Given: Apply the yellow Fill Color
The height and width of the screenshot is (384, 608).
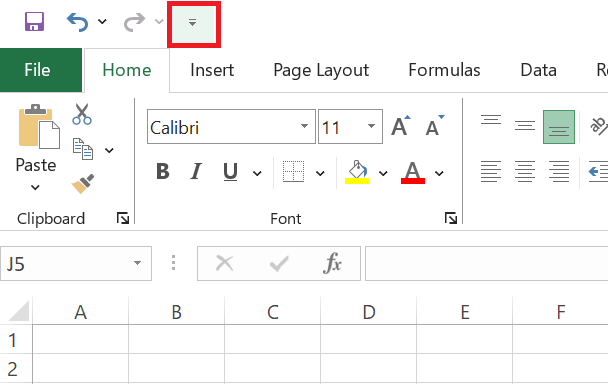Looking at the screenshot, I should pyautogui.click(x=357, y=172).
